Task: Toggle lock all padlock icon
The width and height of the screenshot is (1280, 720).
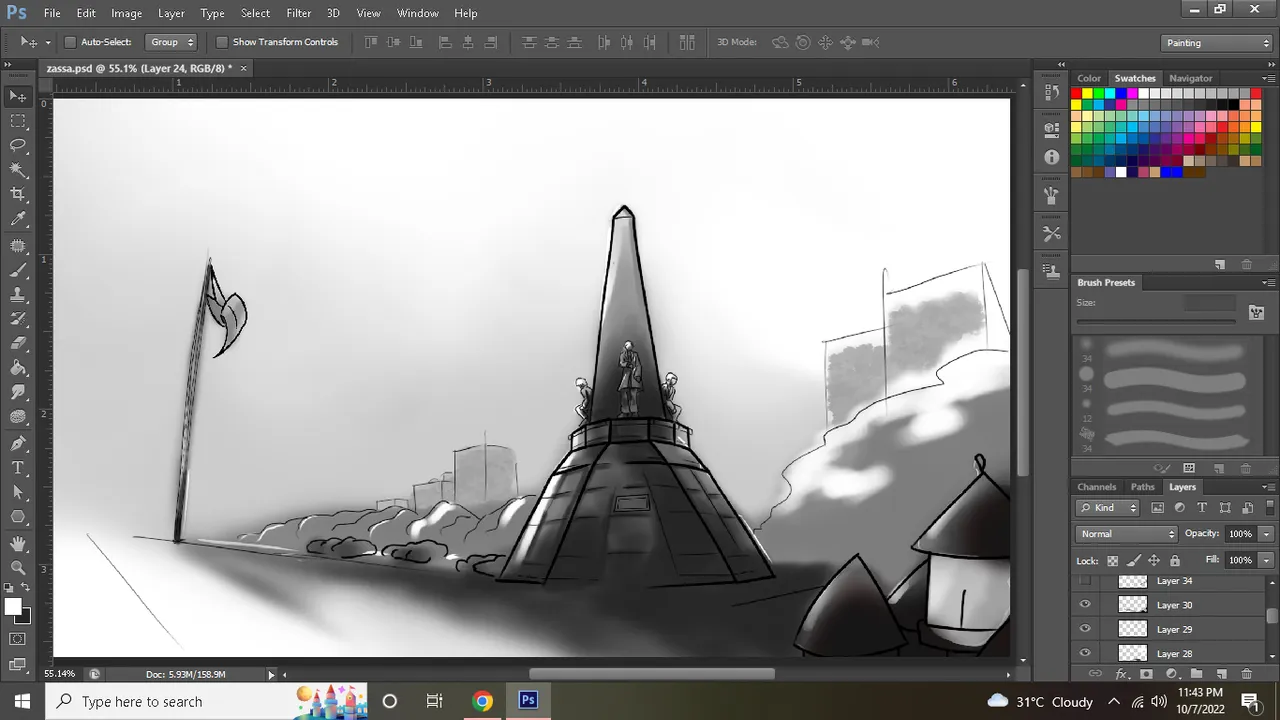Action: [x=1175, y=561]
